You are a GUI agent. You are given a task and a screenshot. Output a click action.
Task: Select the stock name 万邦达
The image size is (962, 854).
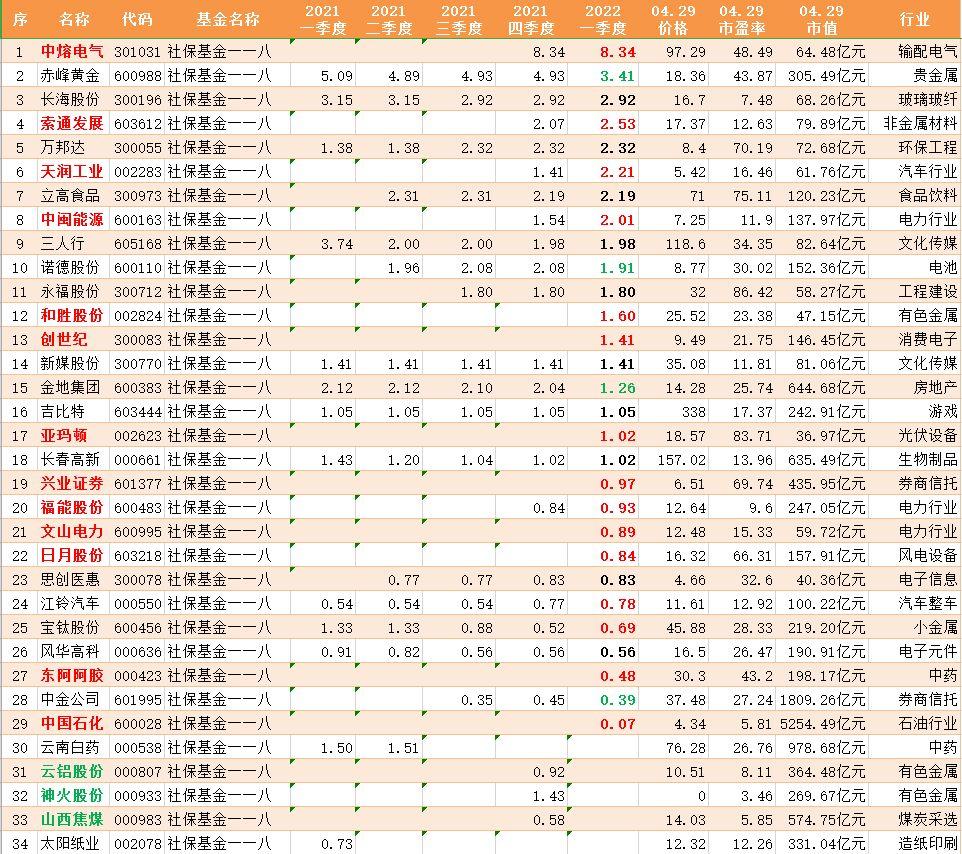point(63,148)
